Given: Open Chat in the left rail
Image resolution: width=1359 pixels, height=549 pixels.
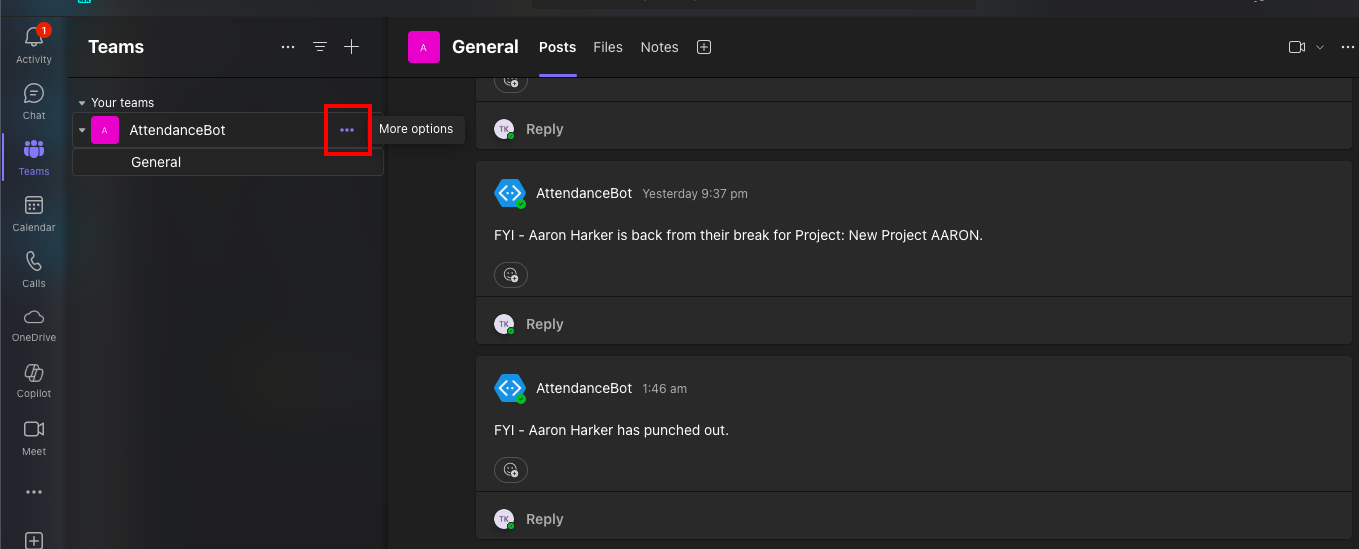Looking at the screenshot, I should pyautogui.click(x=34, y=101).
